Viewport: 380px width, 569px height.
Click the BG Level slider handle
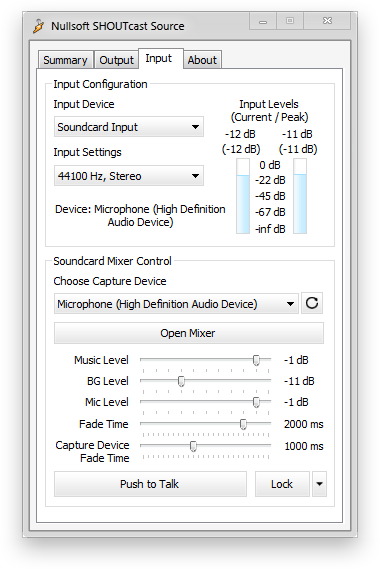181,381
